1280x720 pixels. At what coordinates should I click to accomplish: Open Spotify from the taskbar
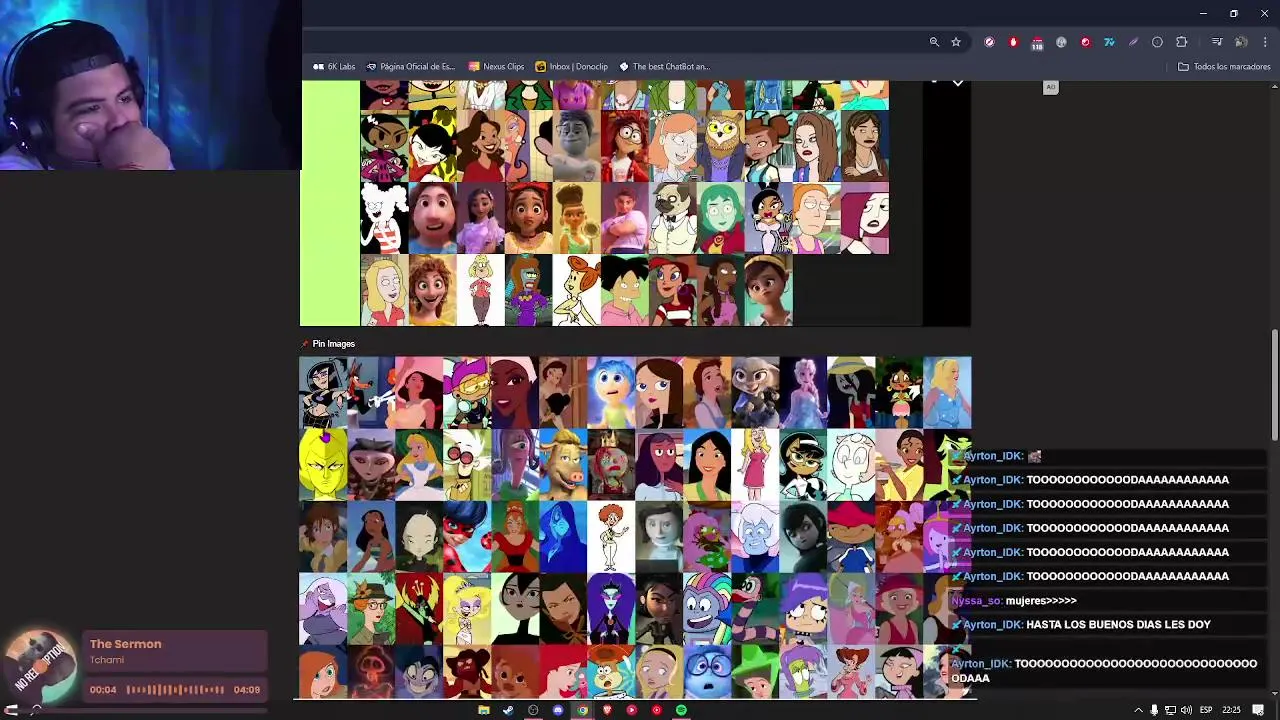click(681, 710)
